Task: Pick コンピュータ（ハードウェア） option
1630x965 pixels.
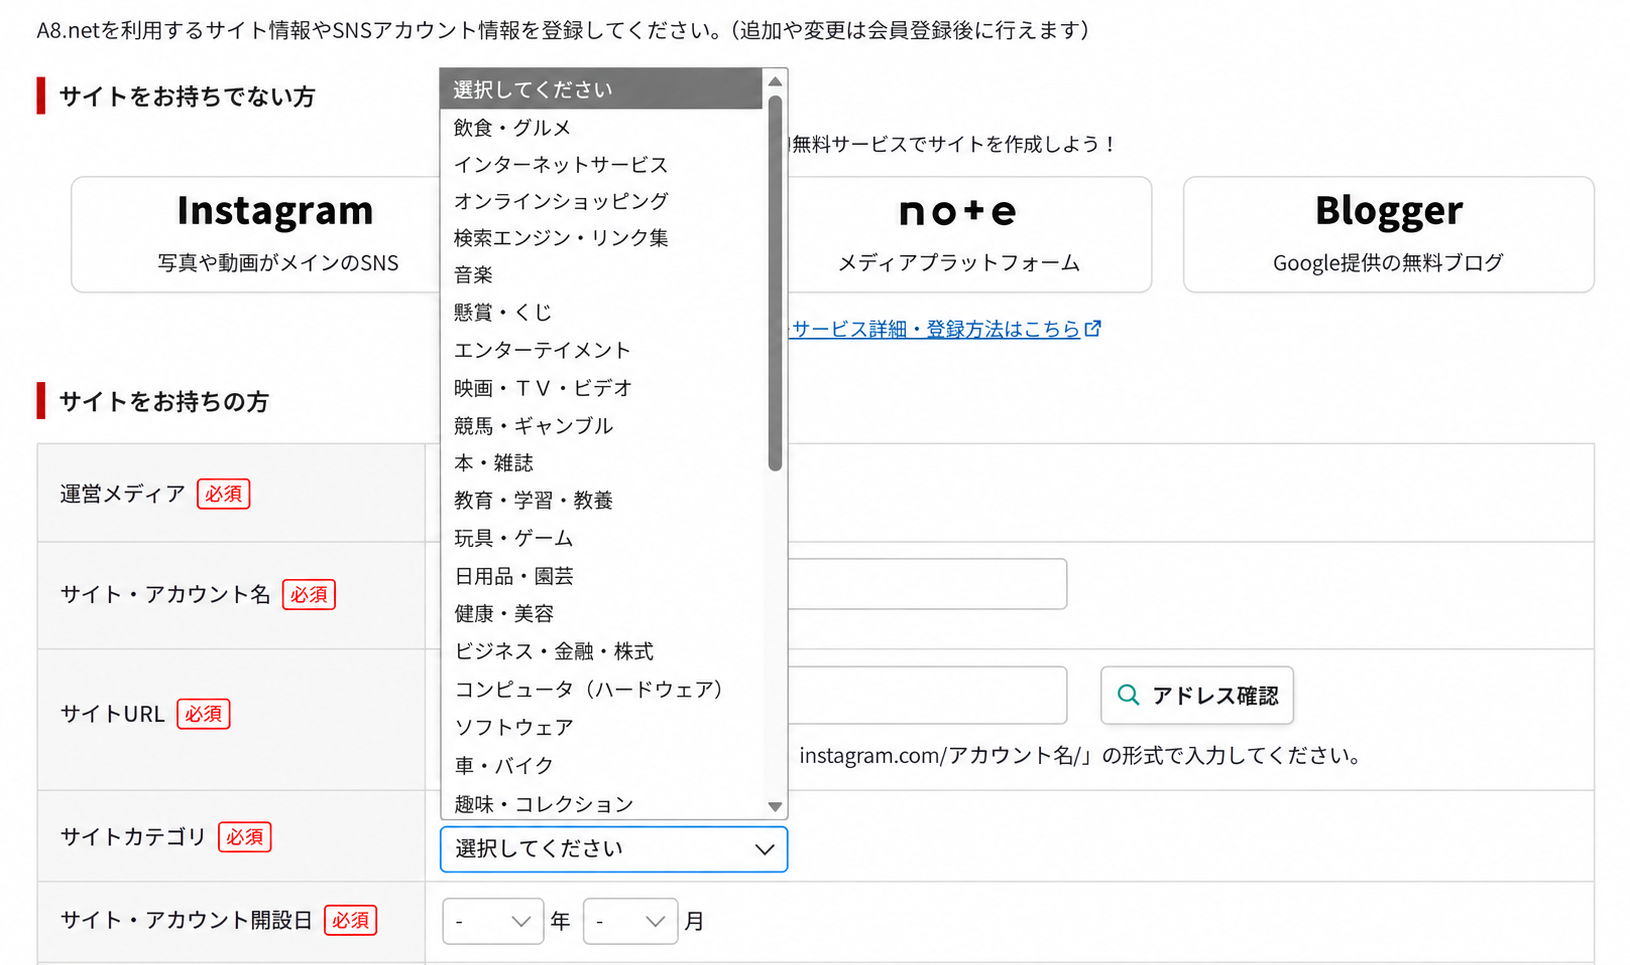Action: point(602,689)
